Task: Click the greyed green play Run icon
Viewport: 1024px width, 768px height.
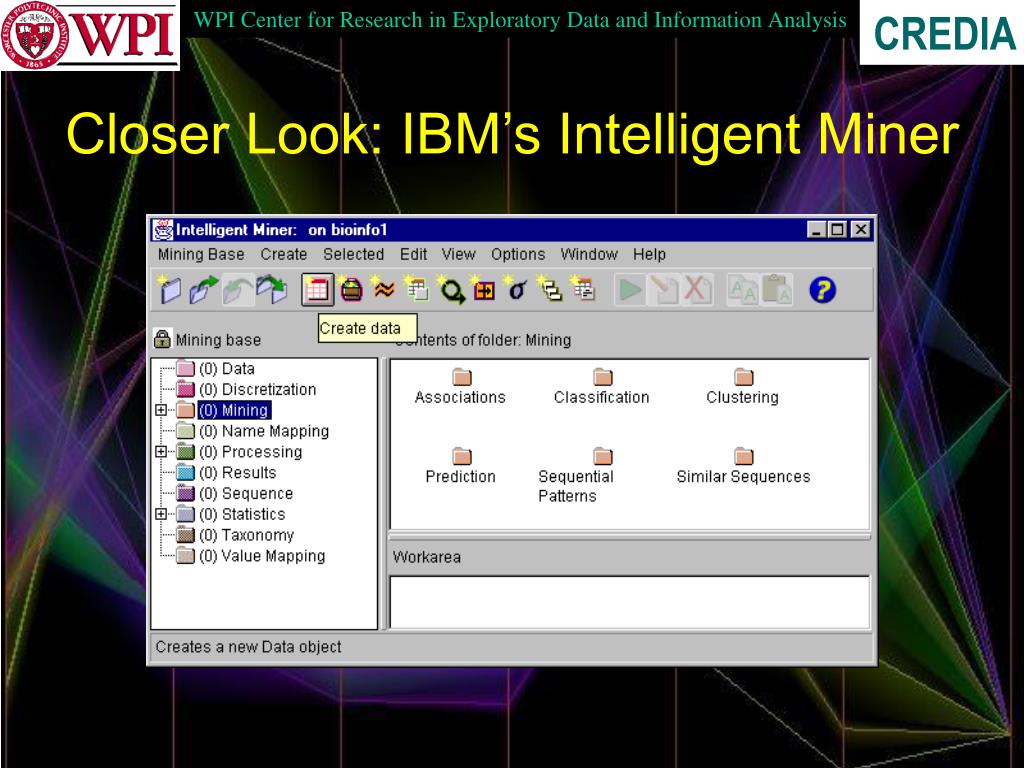Action: (x=630, y=290)
